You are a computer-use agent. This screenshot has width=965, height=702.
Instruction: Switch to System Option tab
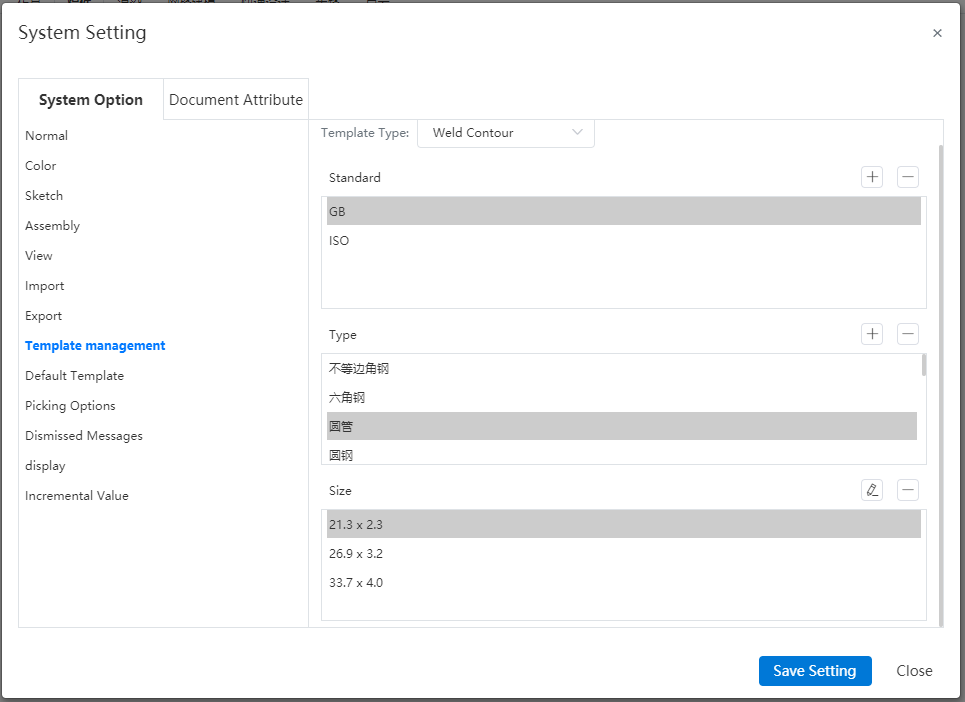tap(91, 100)
